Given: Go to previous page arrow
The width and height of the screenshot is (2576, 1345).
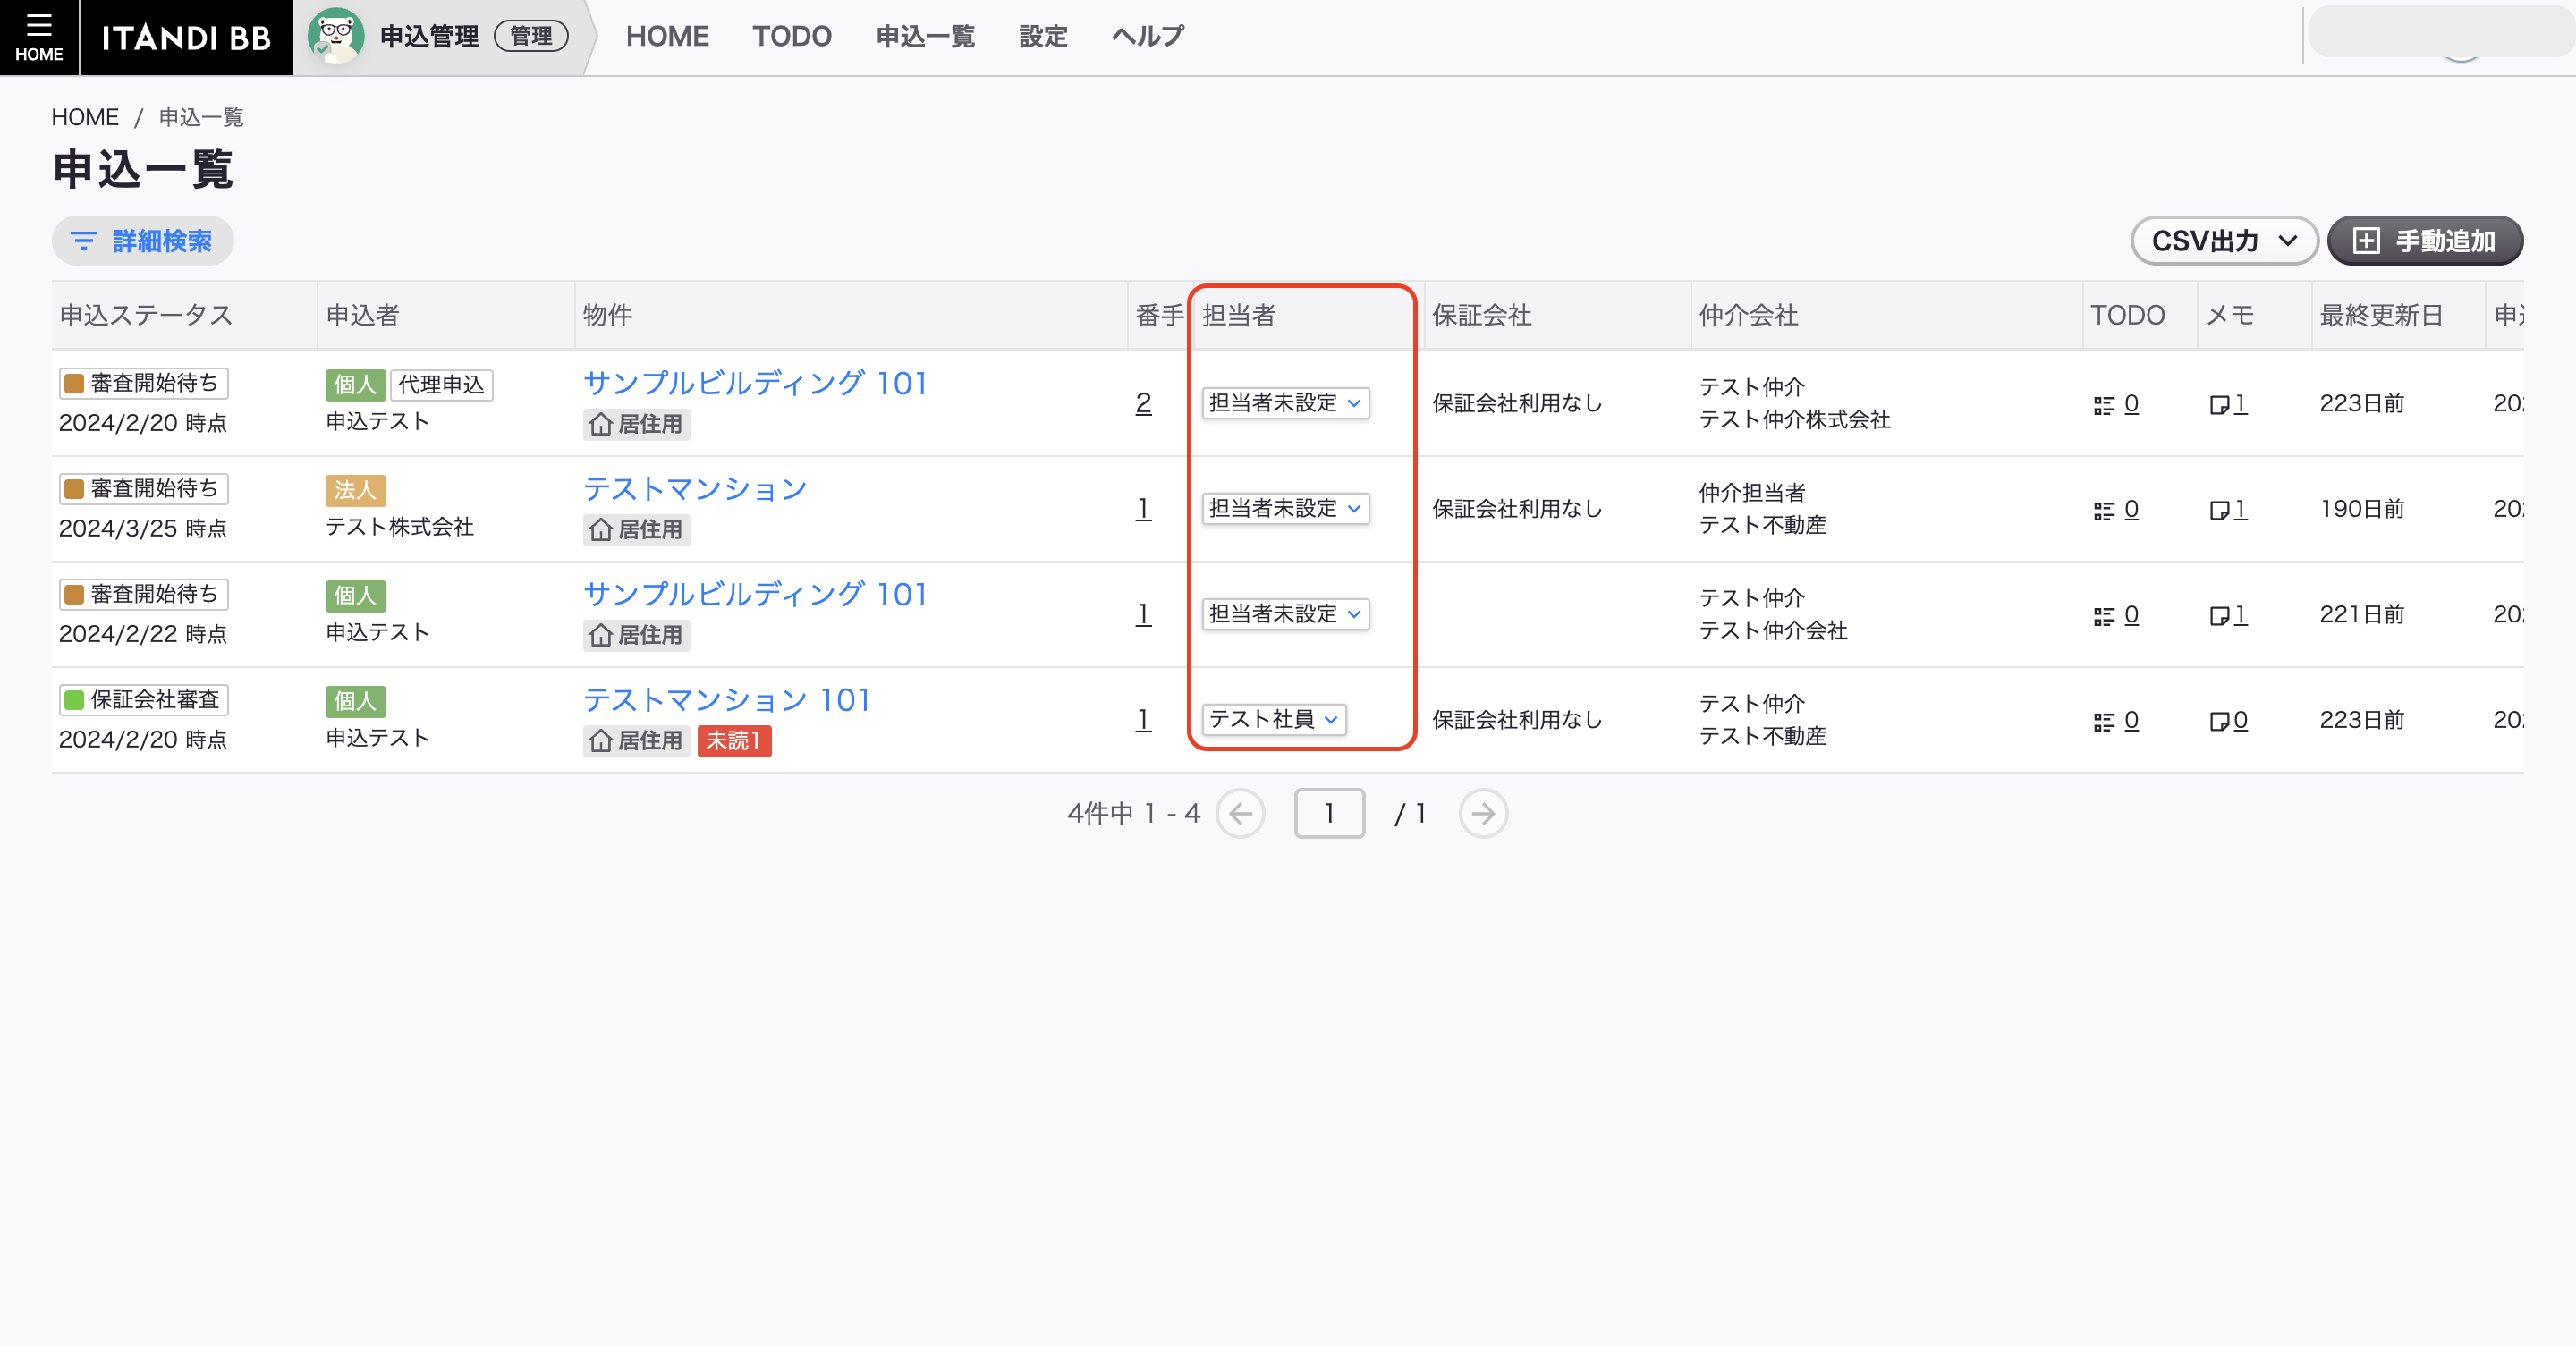Looking at the screenshot, I should pyautogui.click(x=1241, y=814).
